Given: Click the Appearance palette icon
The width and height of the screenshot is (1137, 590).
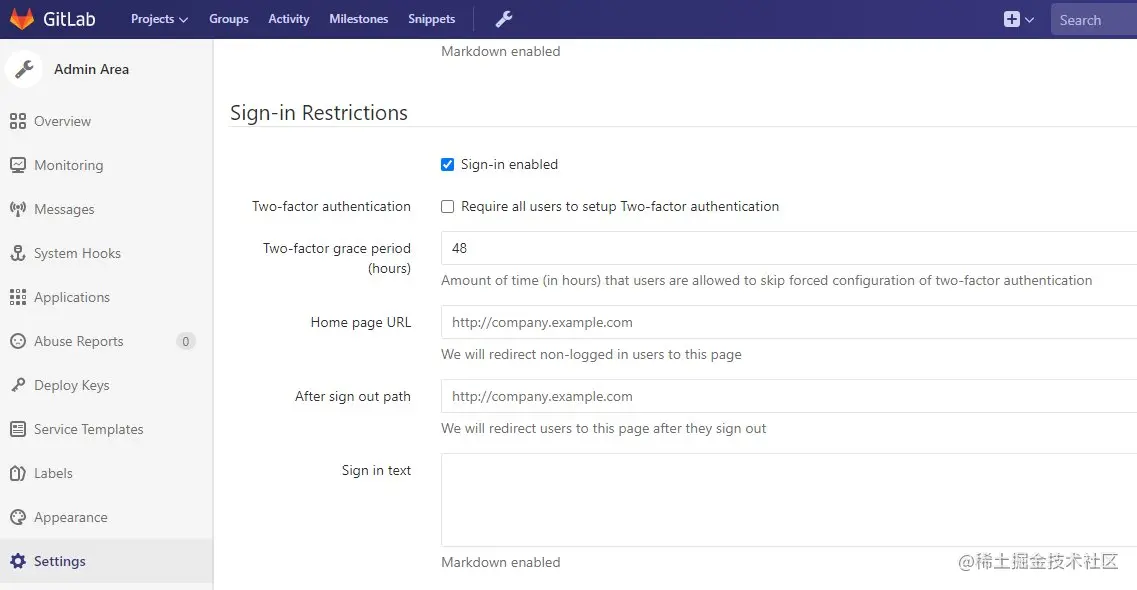Looking at the screenshot, I should coord(18,517).
